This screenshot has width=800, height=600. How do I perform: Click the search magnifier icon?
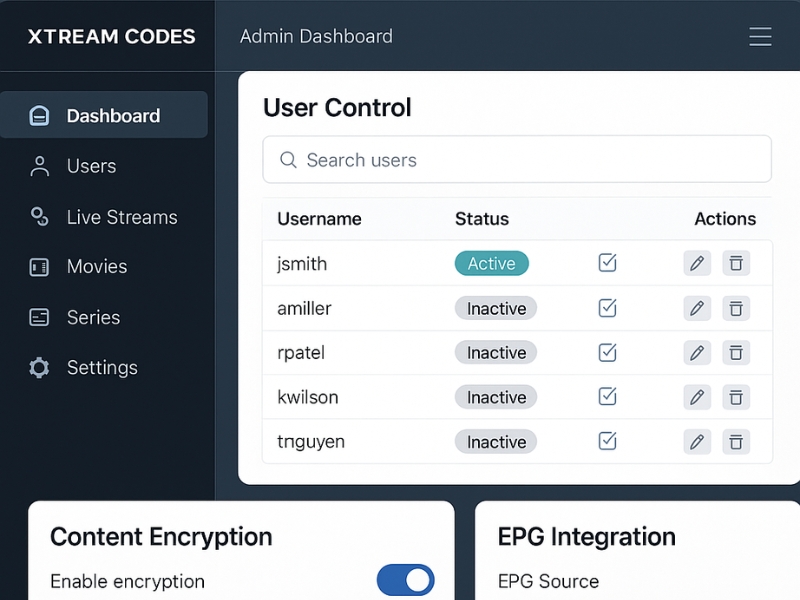click(x=288, y=160)
